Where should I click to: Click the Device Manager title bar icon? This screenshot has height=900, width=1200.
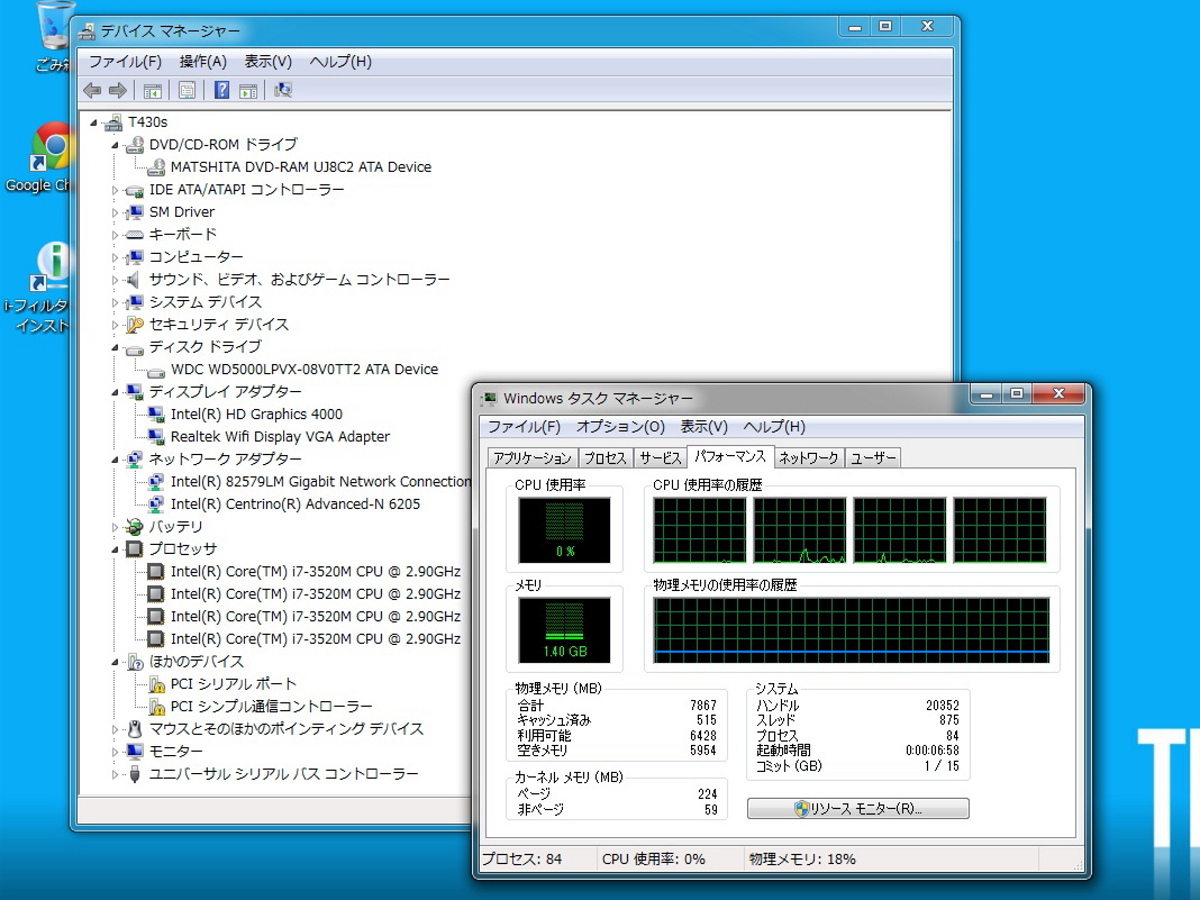(x=87, y=32)
